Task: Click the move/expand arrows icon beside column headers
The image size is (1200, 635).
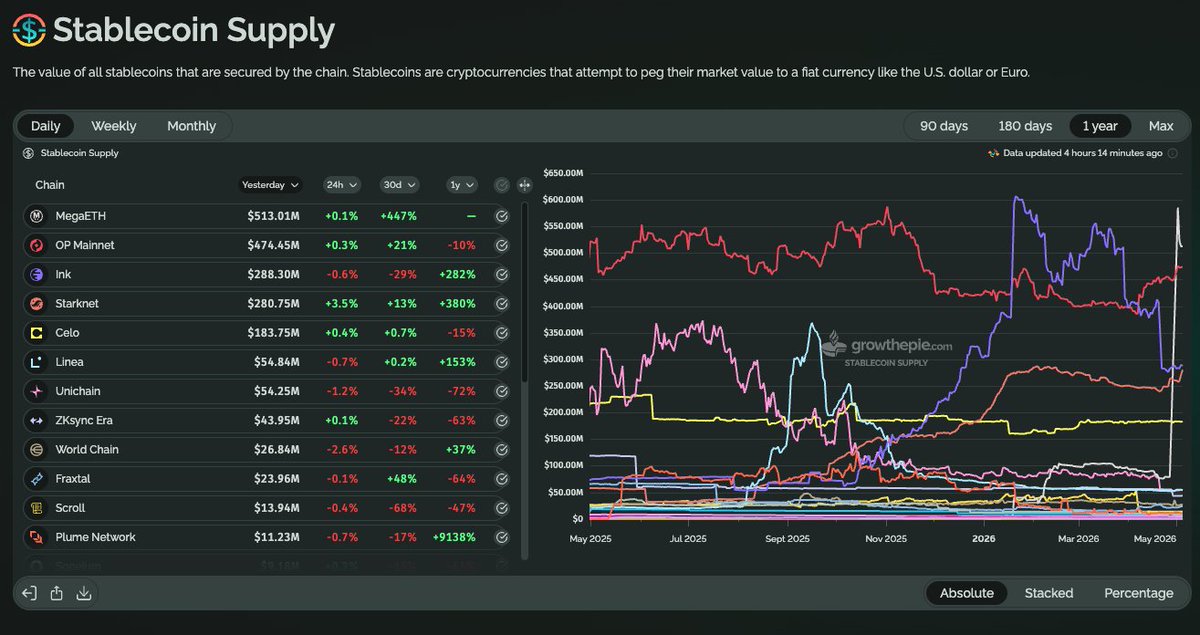Action: click(x=524, y=185)
